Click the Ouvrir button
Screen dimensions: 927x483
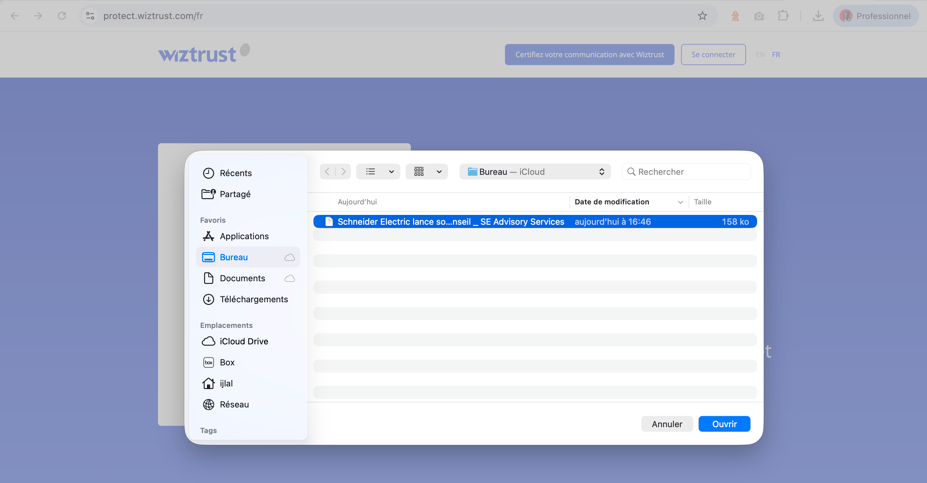(x=724, y=424)
